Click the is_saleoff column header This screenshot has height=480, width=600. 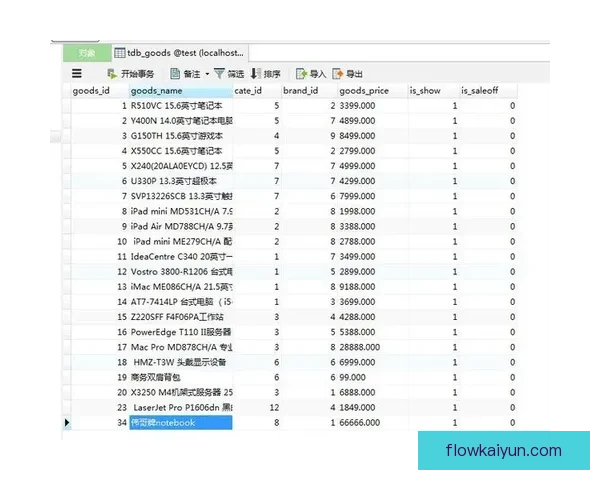pos(488,91)
